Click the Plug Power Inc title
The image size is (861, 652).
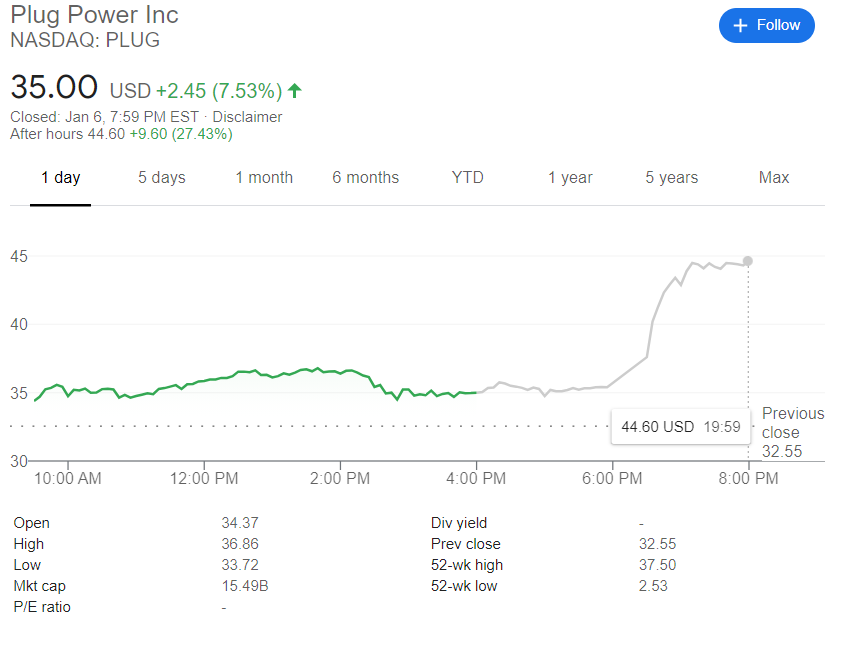(x=94, y=15)
